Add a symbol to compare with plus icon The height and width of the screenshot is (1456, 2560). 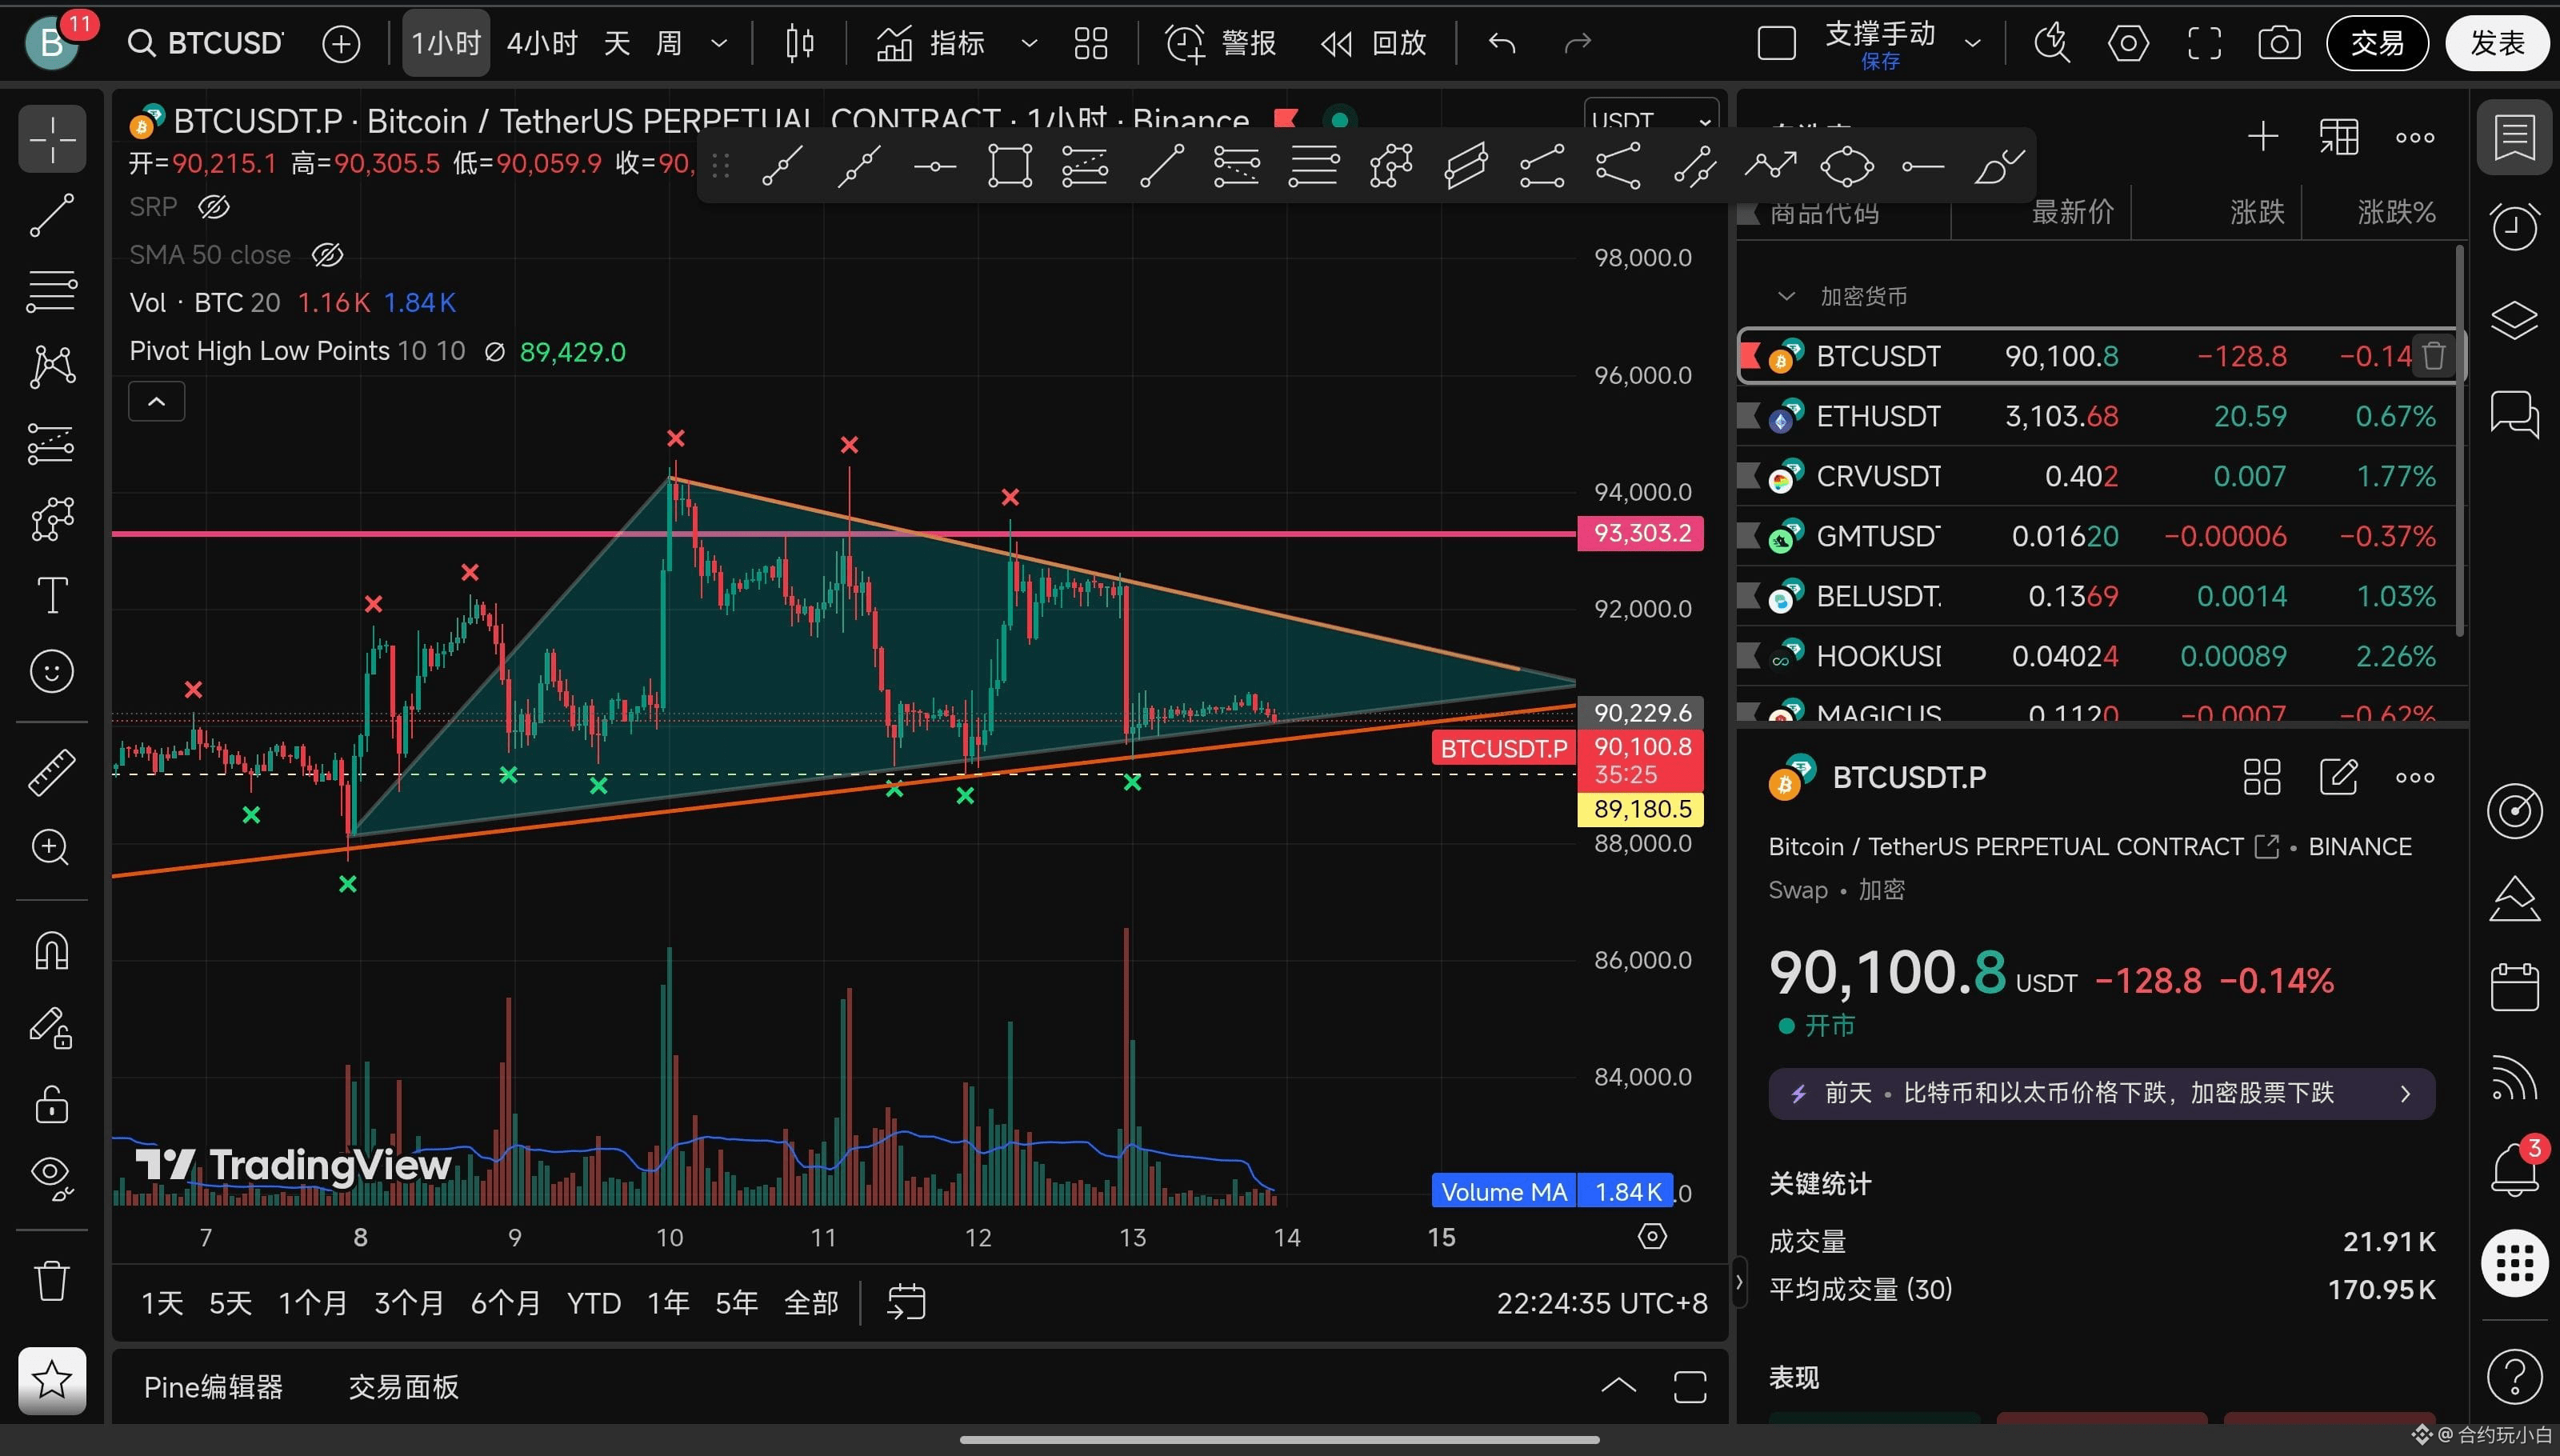(341, 43)
